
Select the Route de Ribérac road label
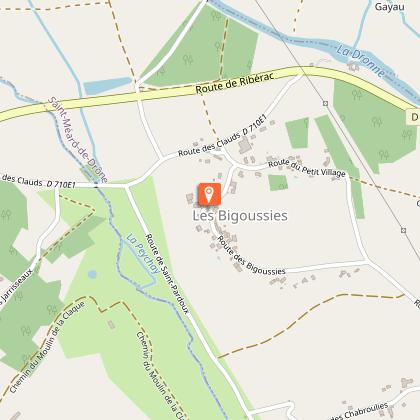coord(235,83)
